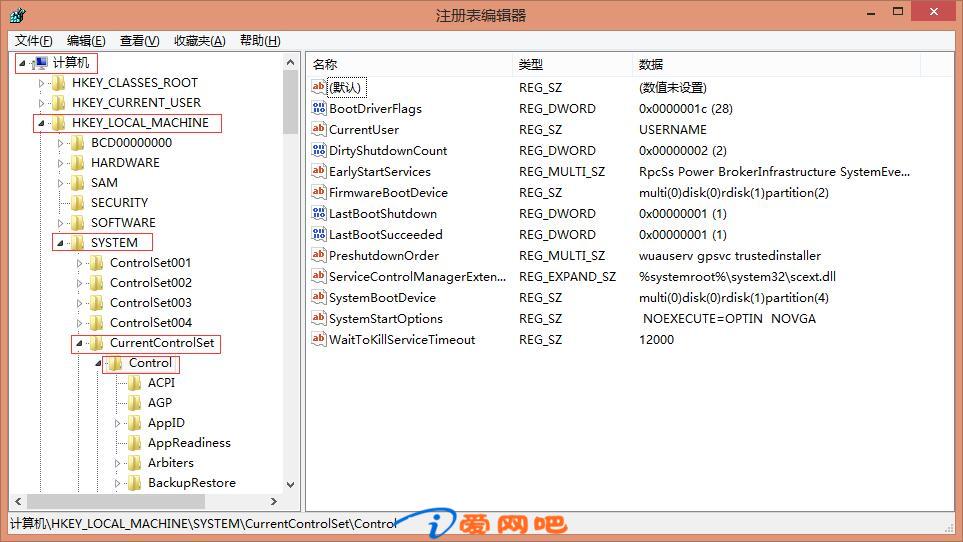
Task: Click the ab icon beside WaitToKillServiceTimeout
Action: [318, 339]
